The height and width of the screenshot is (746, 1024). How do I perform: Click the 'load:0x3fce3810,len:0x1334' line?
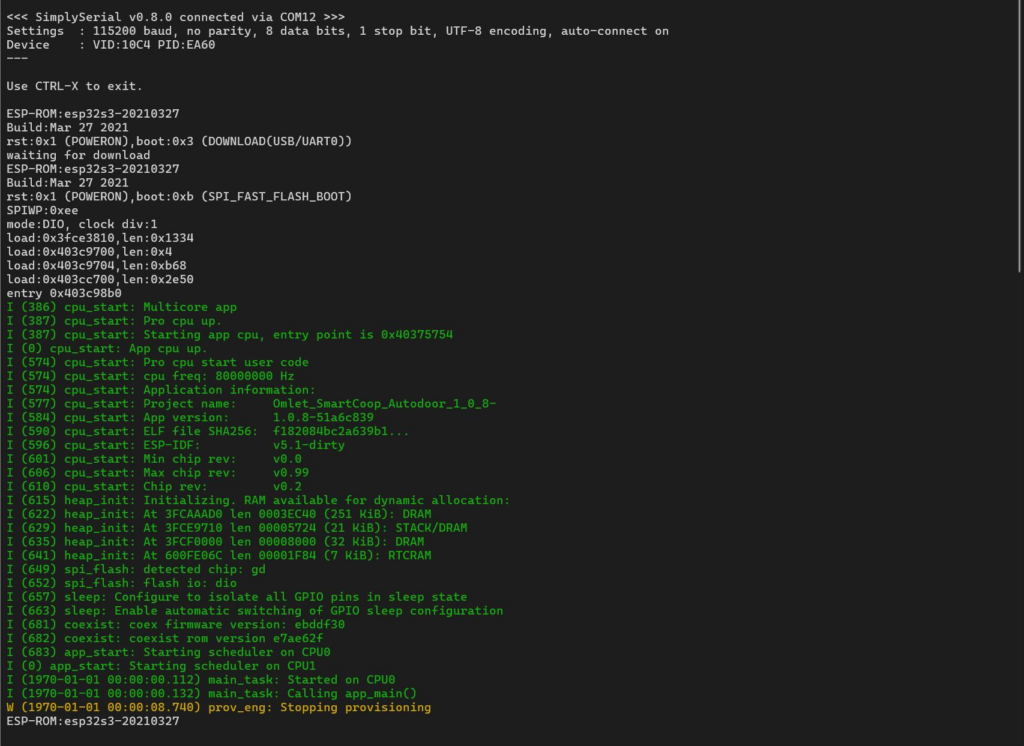click(x=100, y=238)
